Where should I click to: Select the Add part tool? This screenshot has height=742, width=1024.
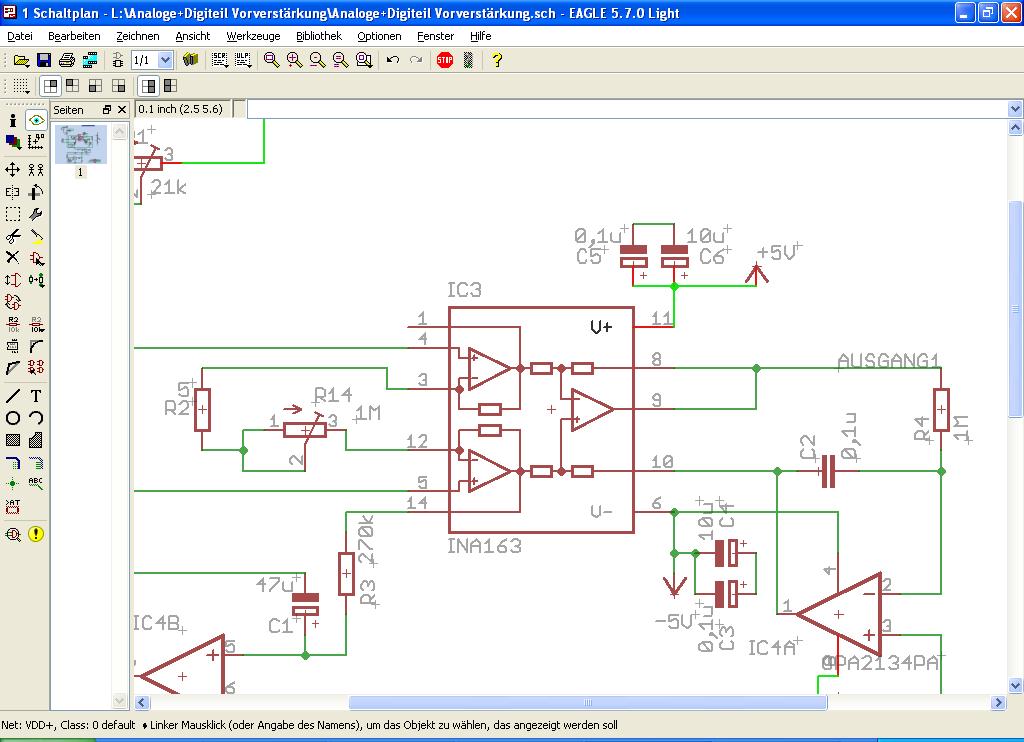coord(36,257)
